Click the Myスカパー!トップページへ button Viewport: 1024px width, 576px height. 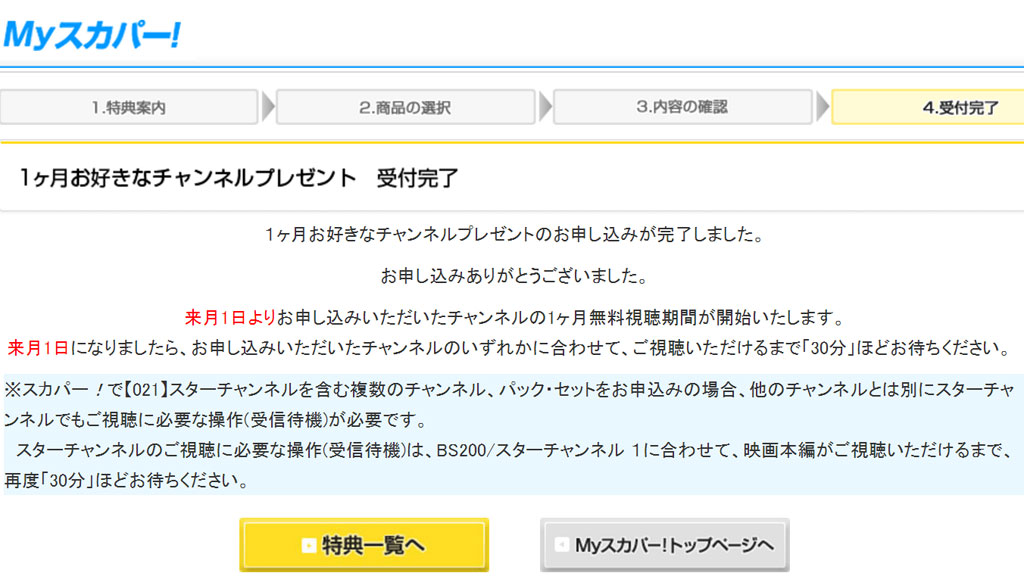(664, 545)
